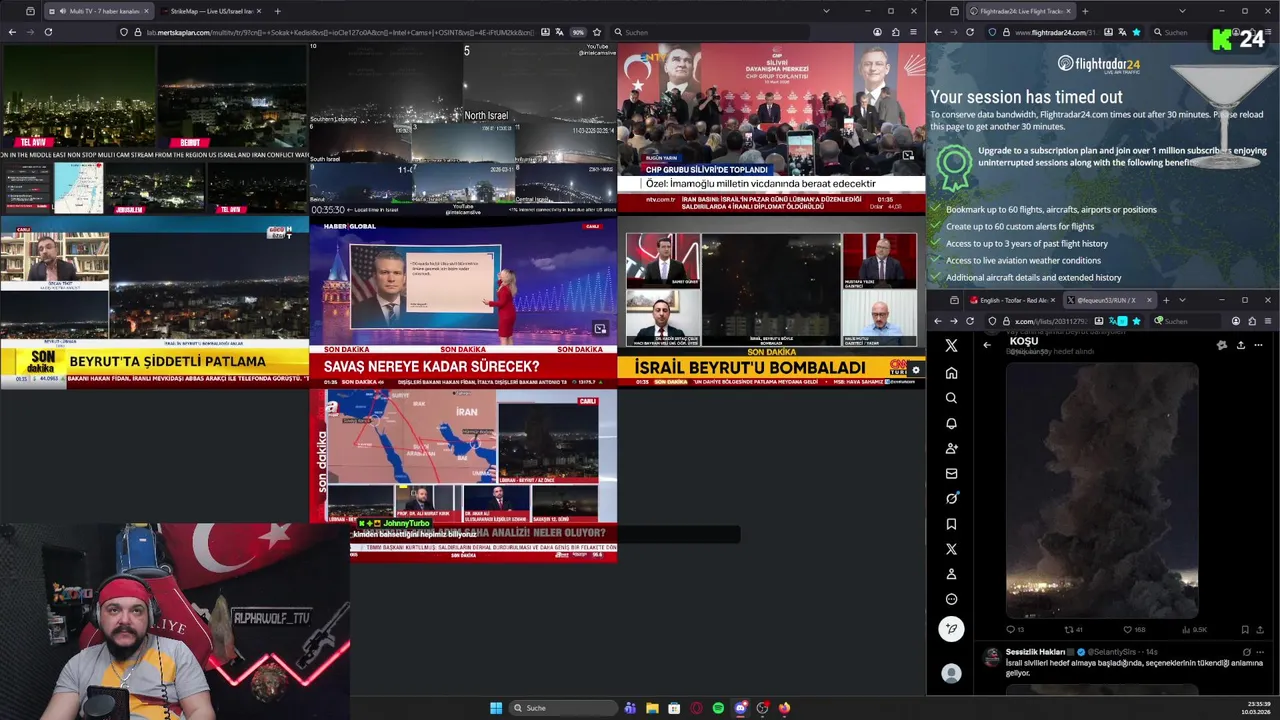Reload the X page
The image size is (1280, 720).
(970, 321)
